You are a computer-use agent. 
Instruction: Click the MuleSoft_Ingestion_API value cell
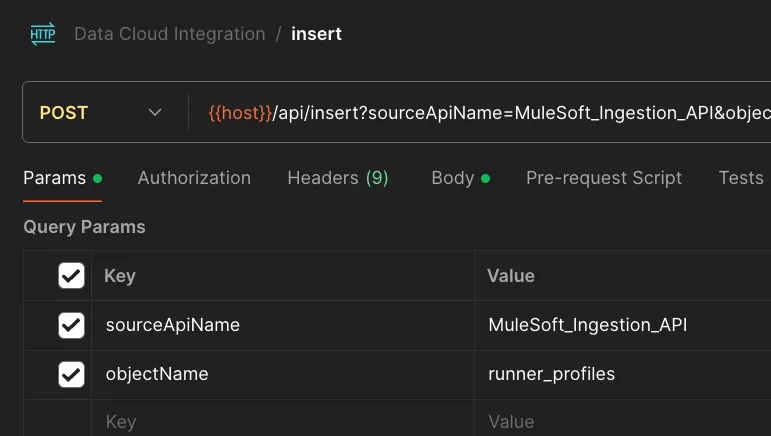click(623, 325)
